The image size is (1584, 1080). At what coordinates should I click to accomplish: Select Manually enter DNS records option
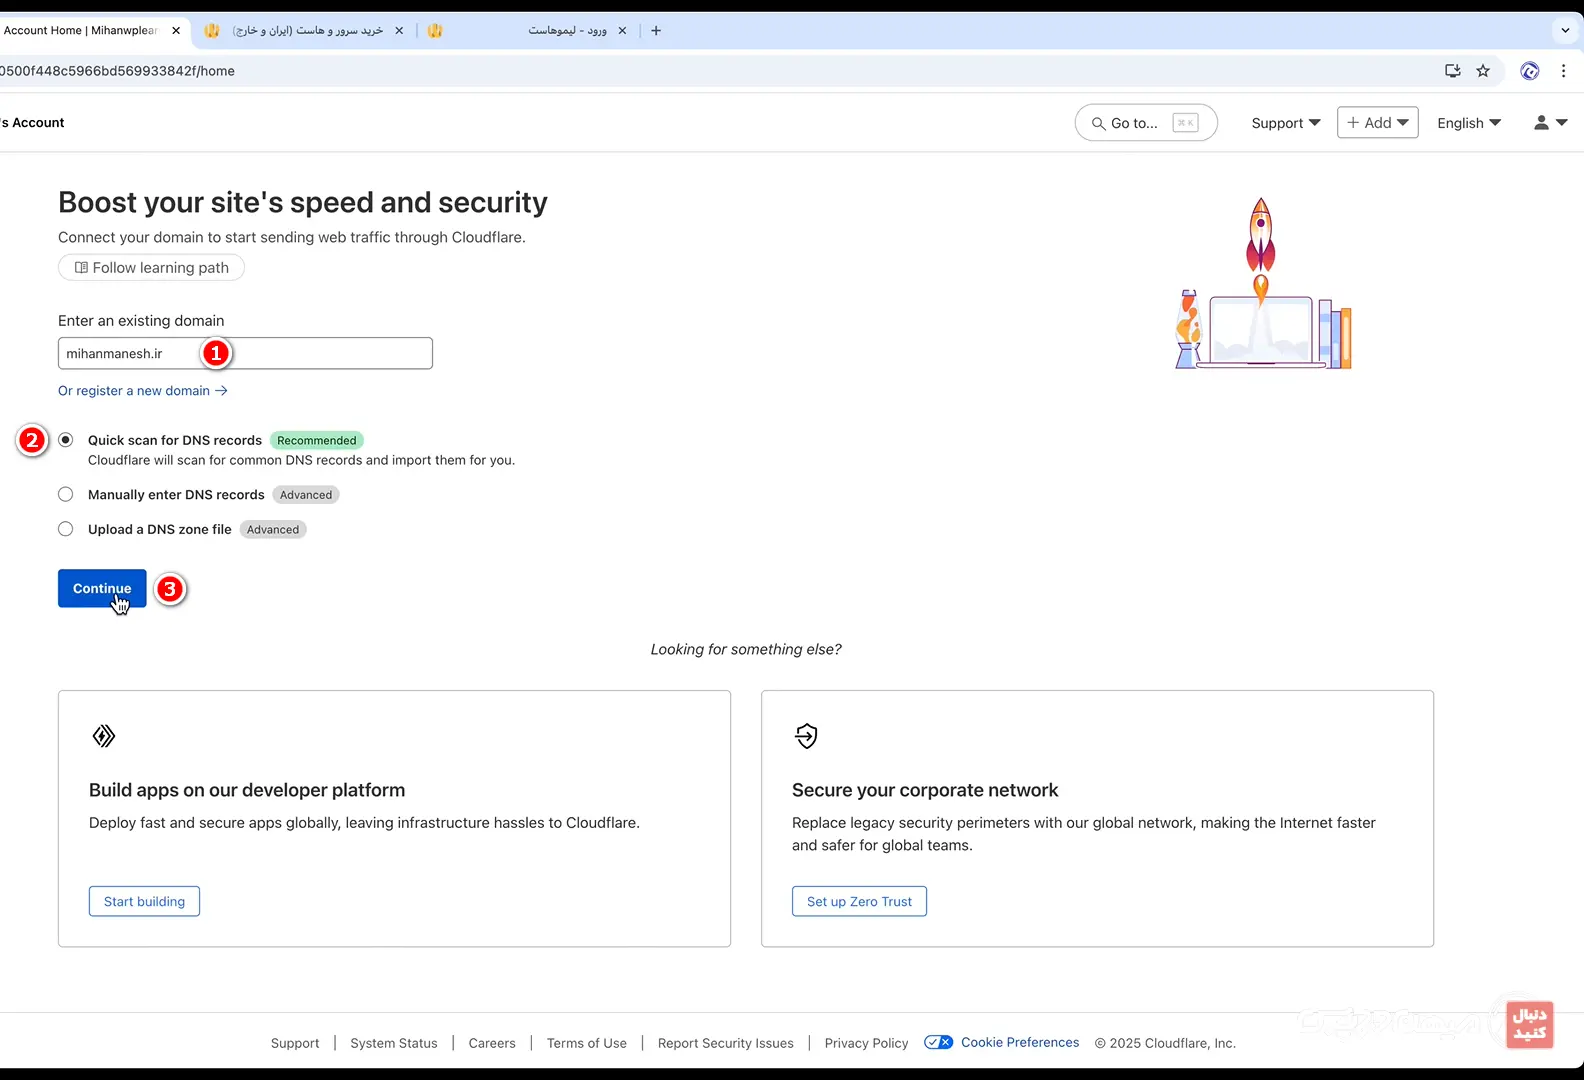point(66,494)
